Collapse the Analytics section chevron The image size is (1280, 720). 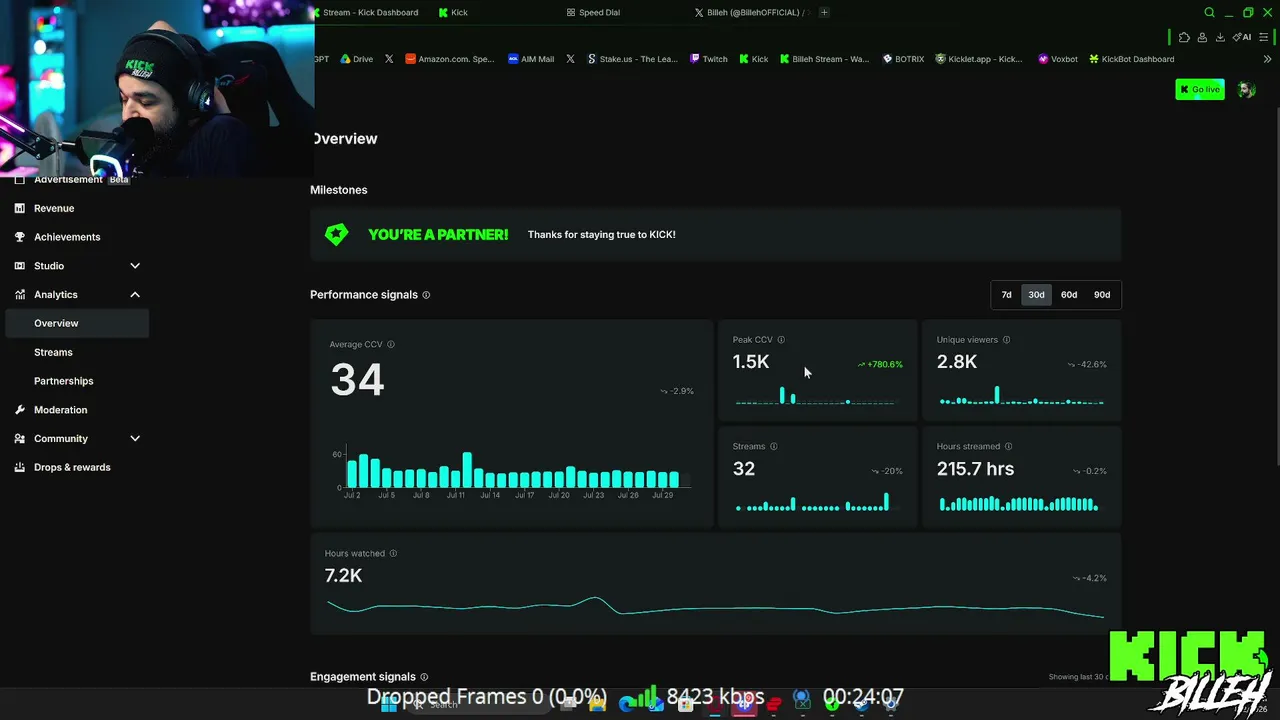135,295
